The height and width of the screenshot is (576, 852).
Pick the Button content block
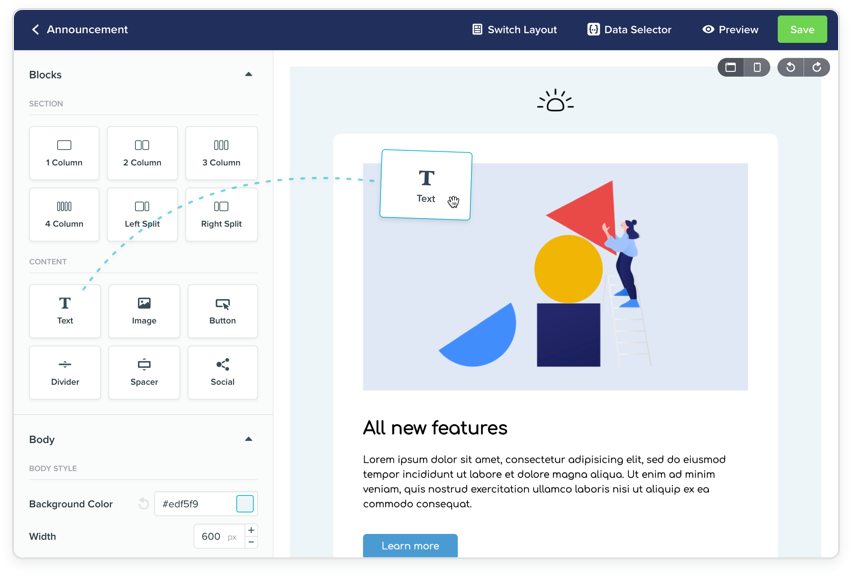[x=223, y=311]
